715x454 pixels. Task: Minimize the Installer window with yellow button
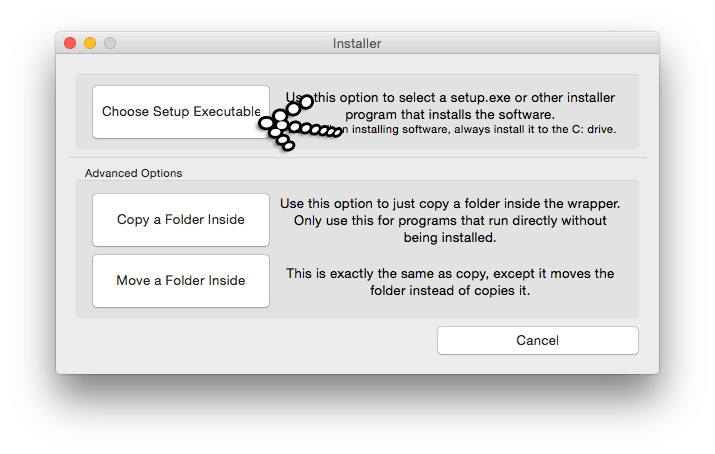(x=90, y=43)
